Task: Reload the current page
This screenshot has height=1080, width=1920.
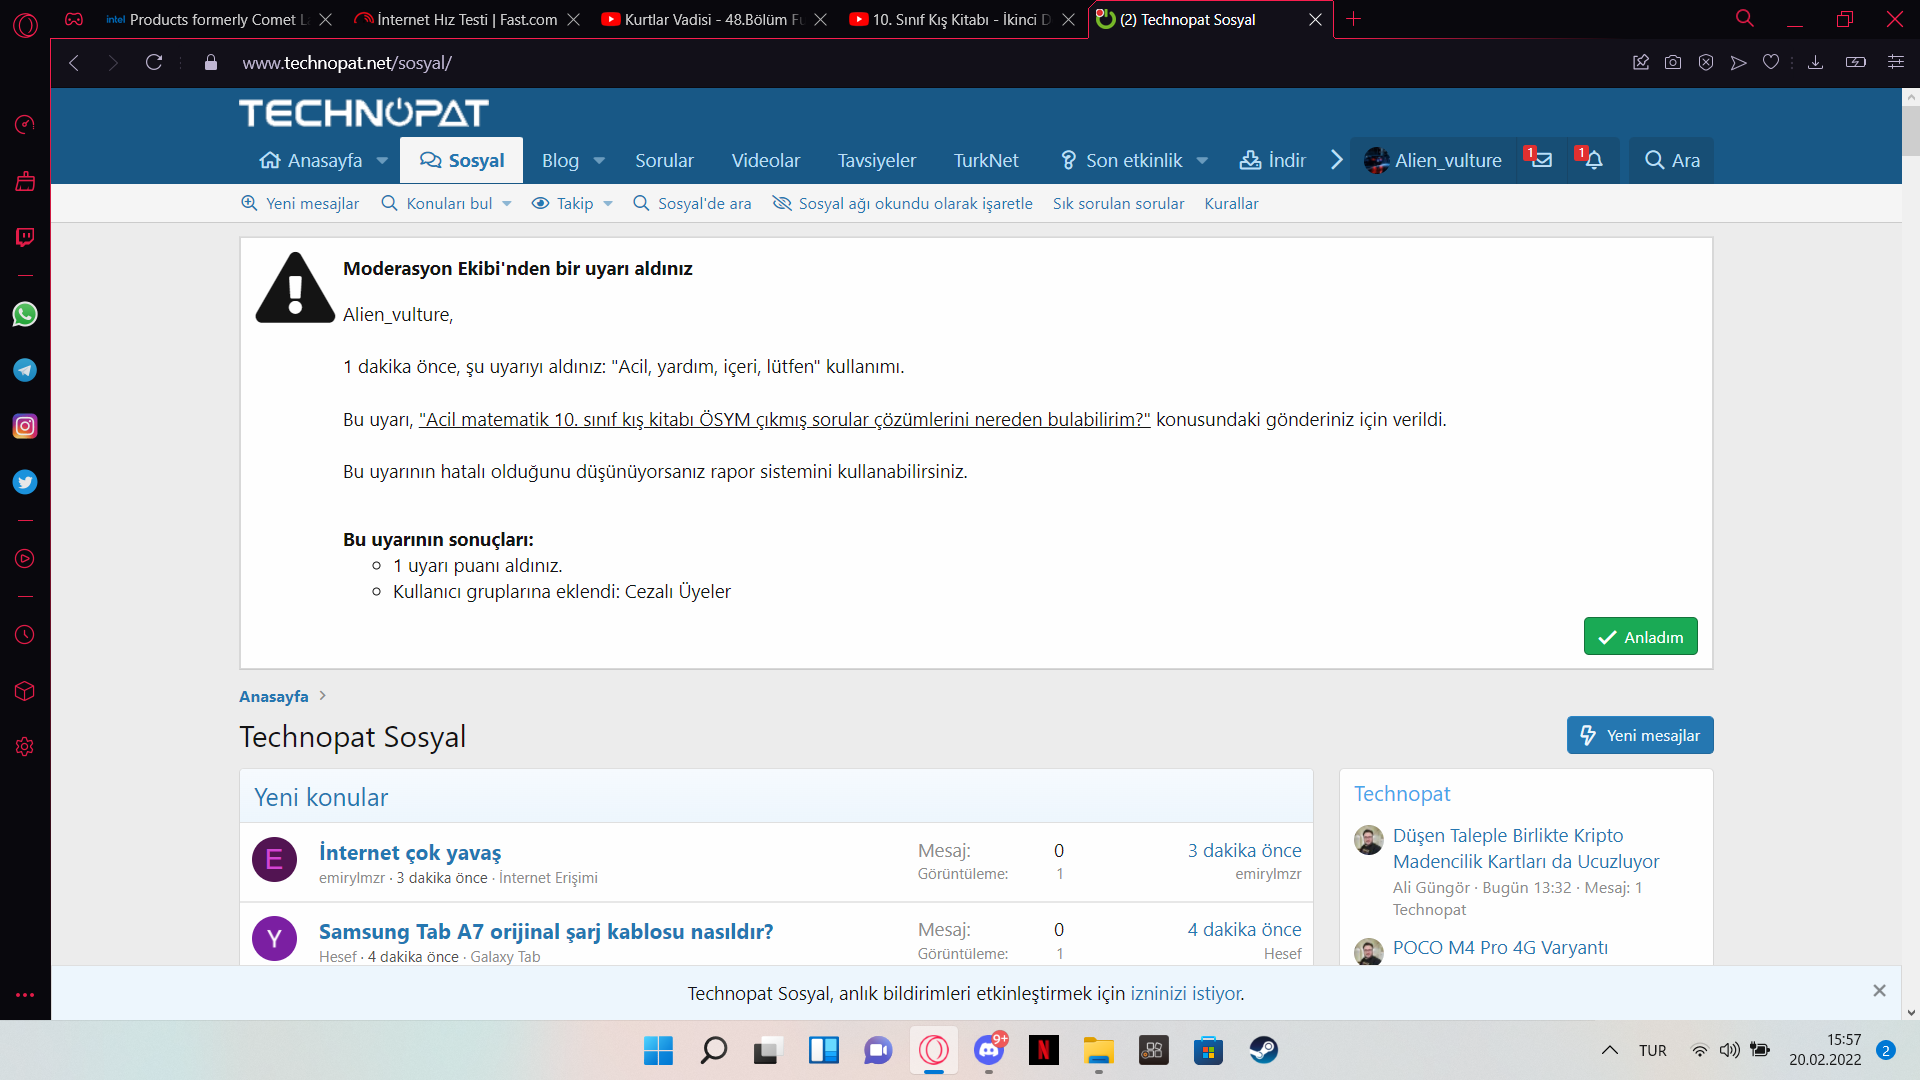Action: pos(154,62)
